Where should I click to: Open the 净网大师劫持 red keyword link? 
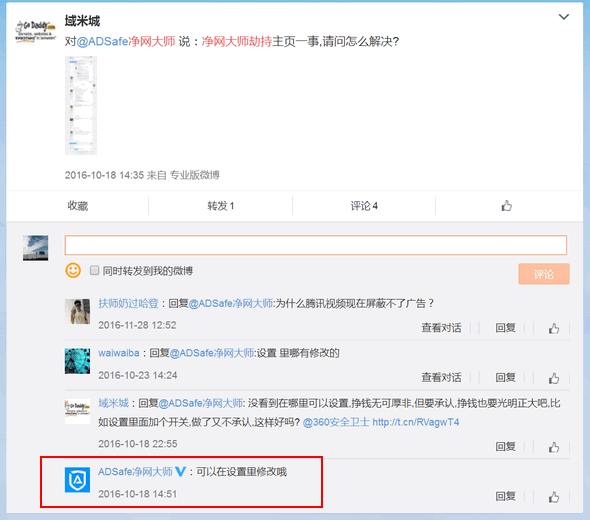point(237,41)
